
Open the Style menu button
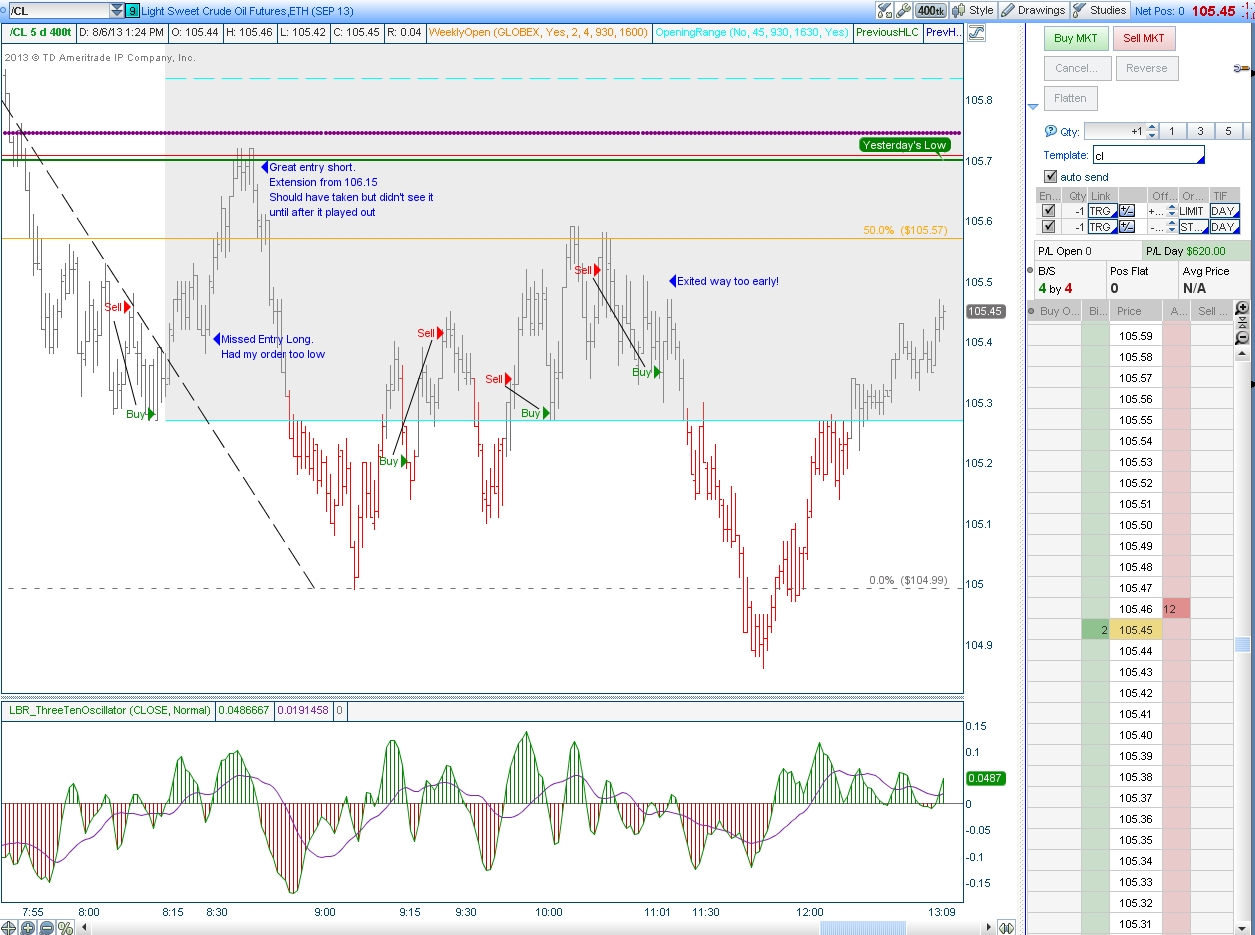coord(973,10)
